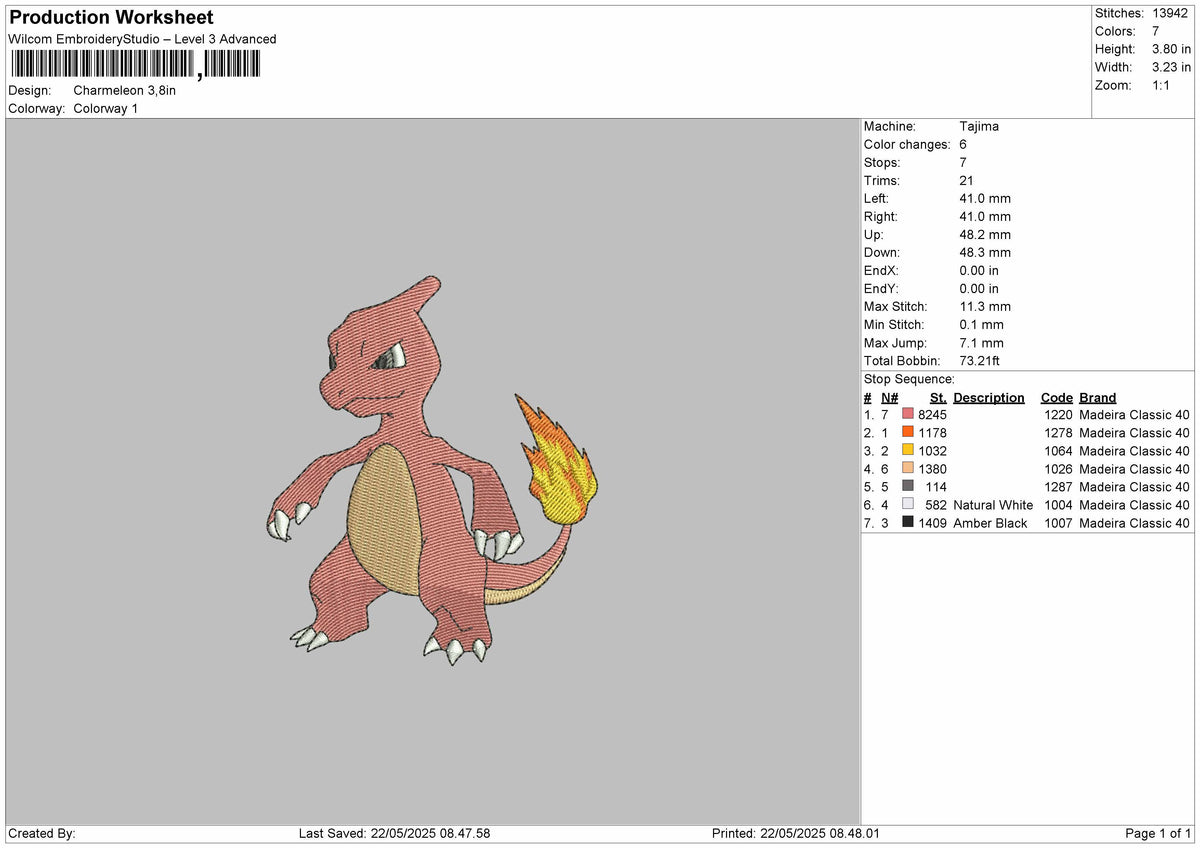The image size is (1200, 848).
Task: Click the Up value '48.2 mm'
Action: [x=985, y=234]
